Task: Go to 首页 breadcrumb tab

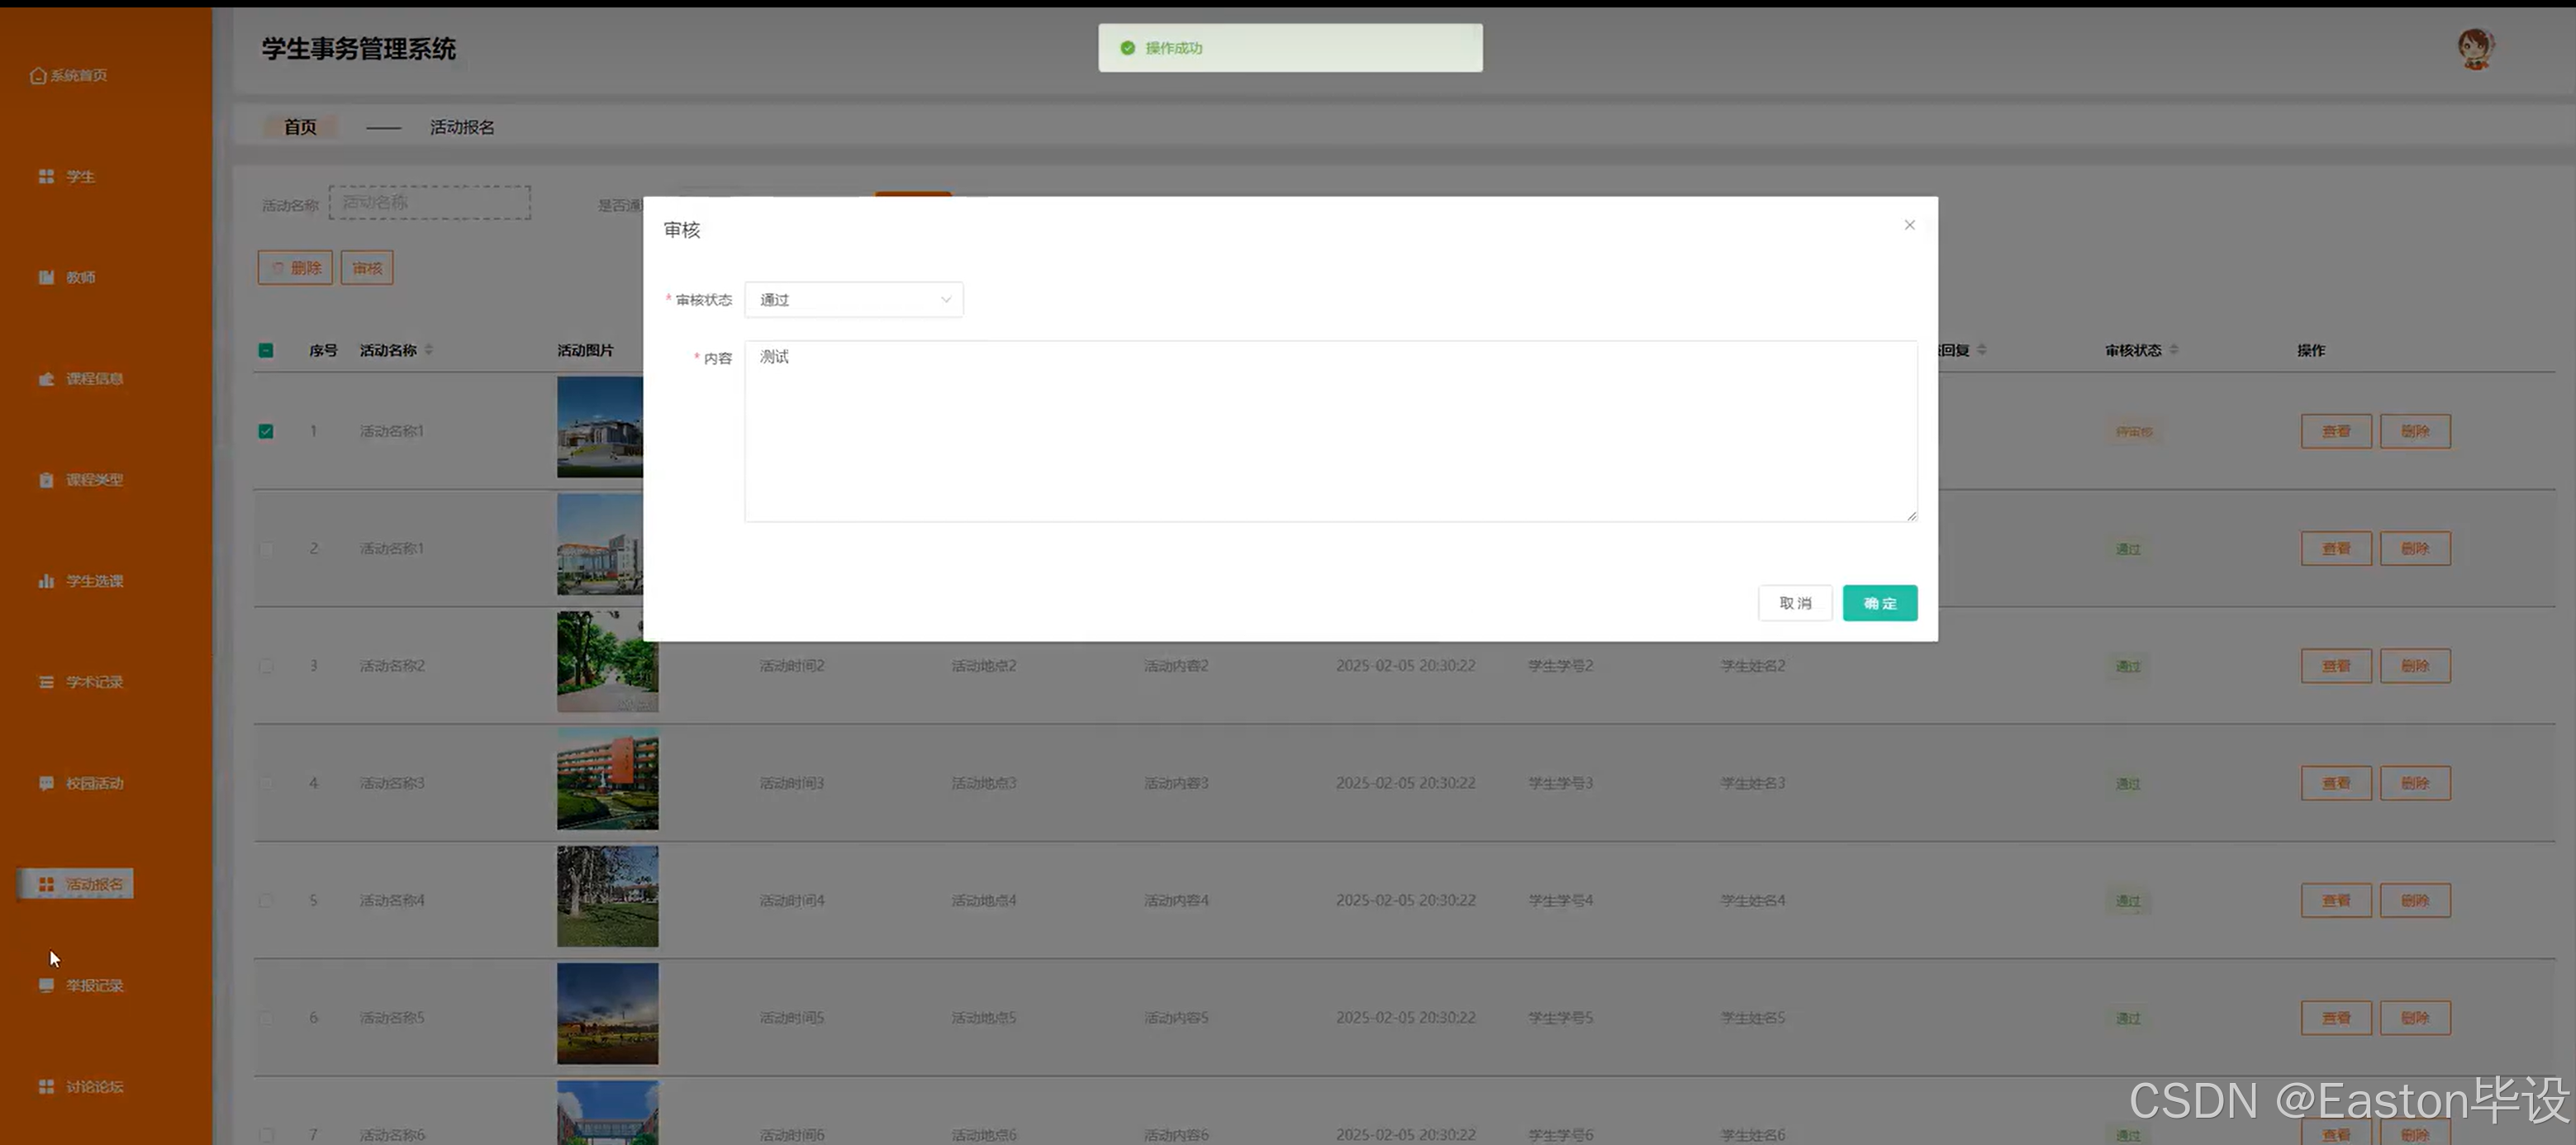Action: [x=300, y=127]
